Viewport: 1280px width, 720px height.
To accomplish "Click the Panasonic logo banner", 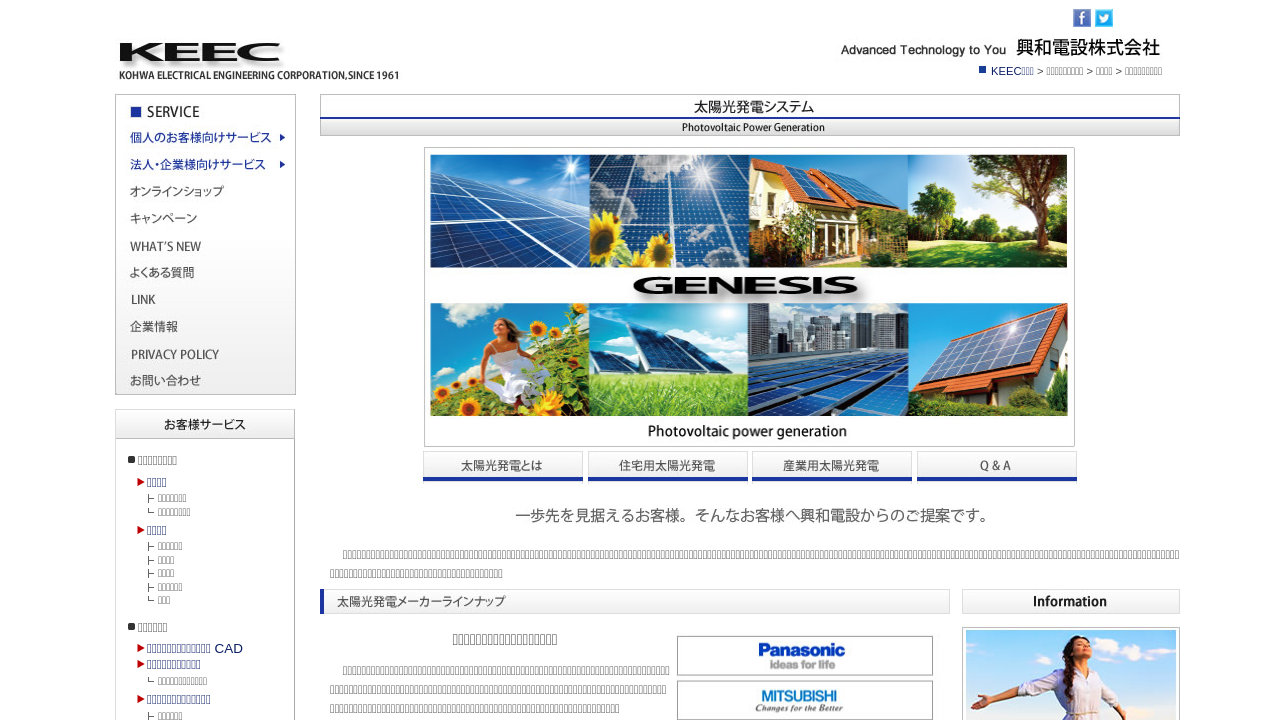I will coord(804,656).
